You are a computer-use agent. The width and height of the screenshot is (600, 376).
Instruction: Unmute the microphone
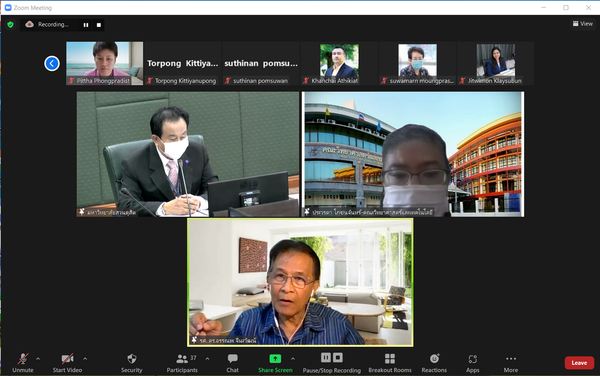tap(23, 363)
